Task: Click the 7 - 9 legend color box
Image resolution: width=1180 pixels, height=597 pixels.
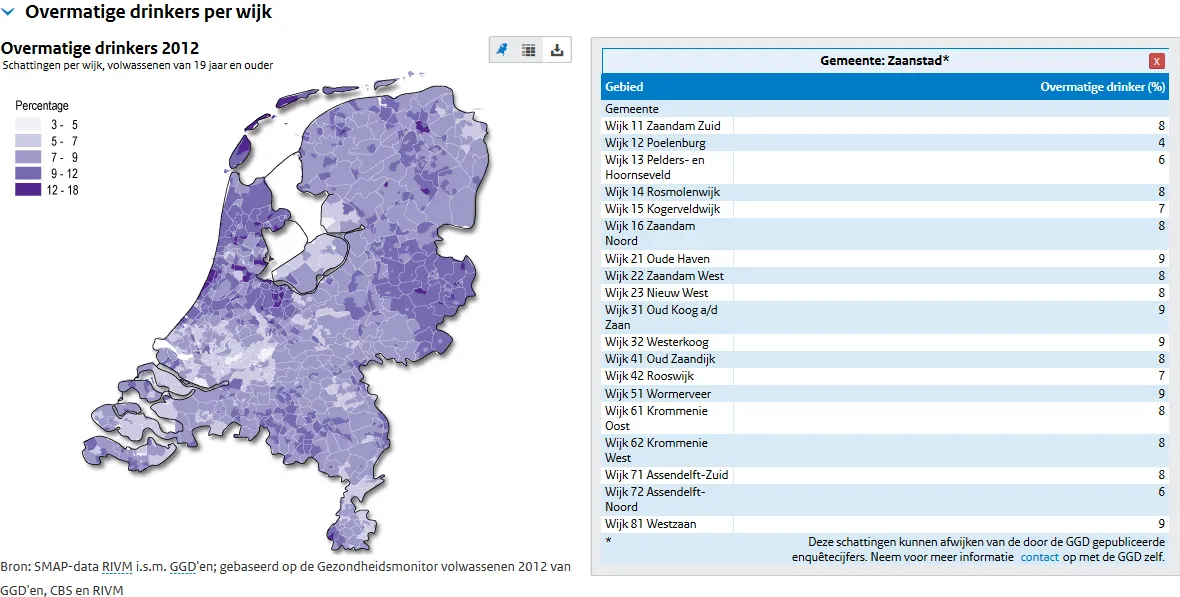Action: [x=28, y=157]
